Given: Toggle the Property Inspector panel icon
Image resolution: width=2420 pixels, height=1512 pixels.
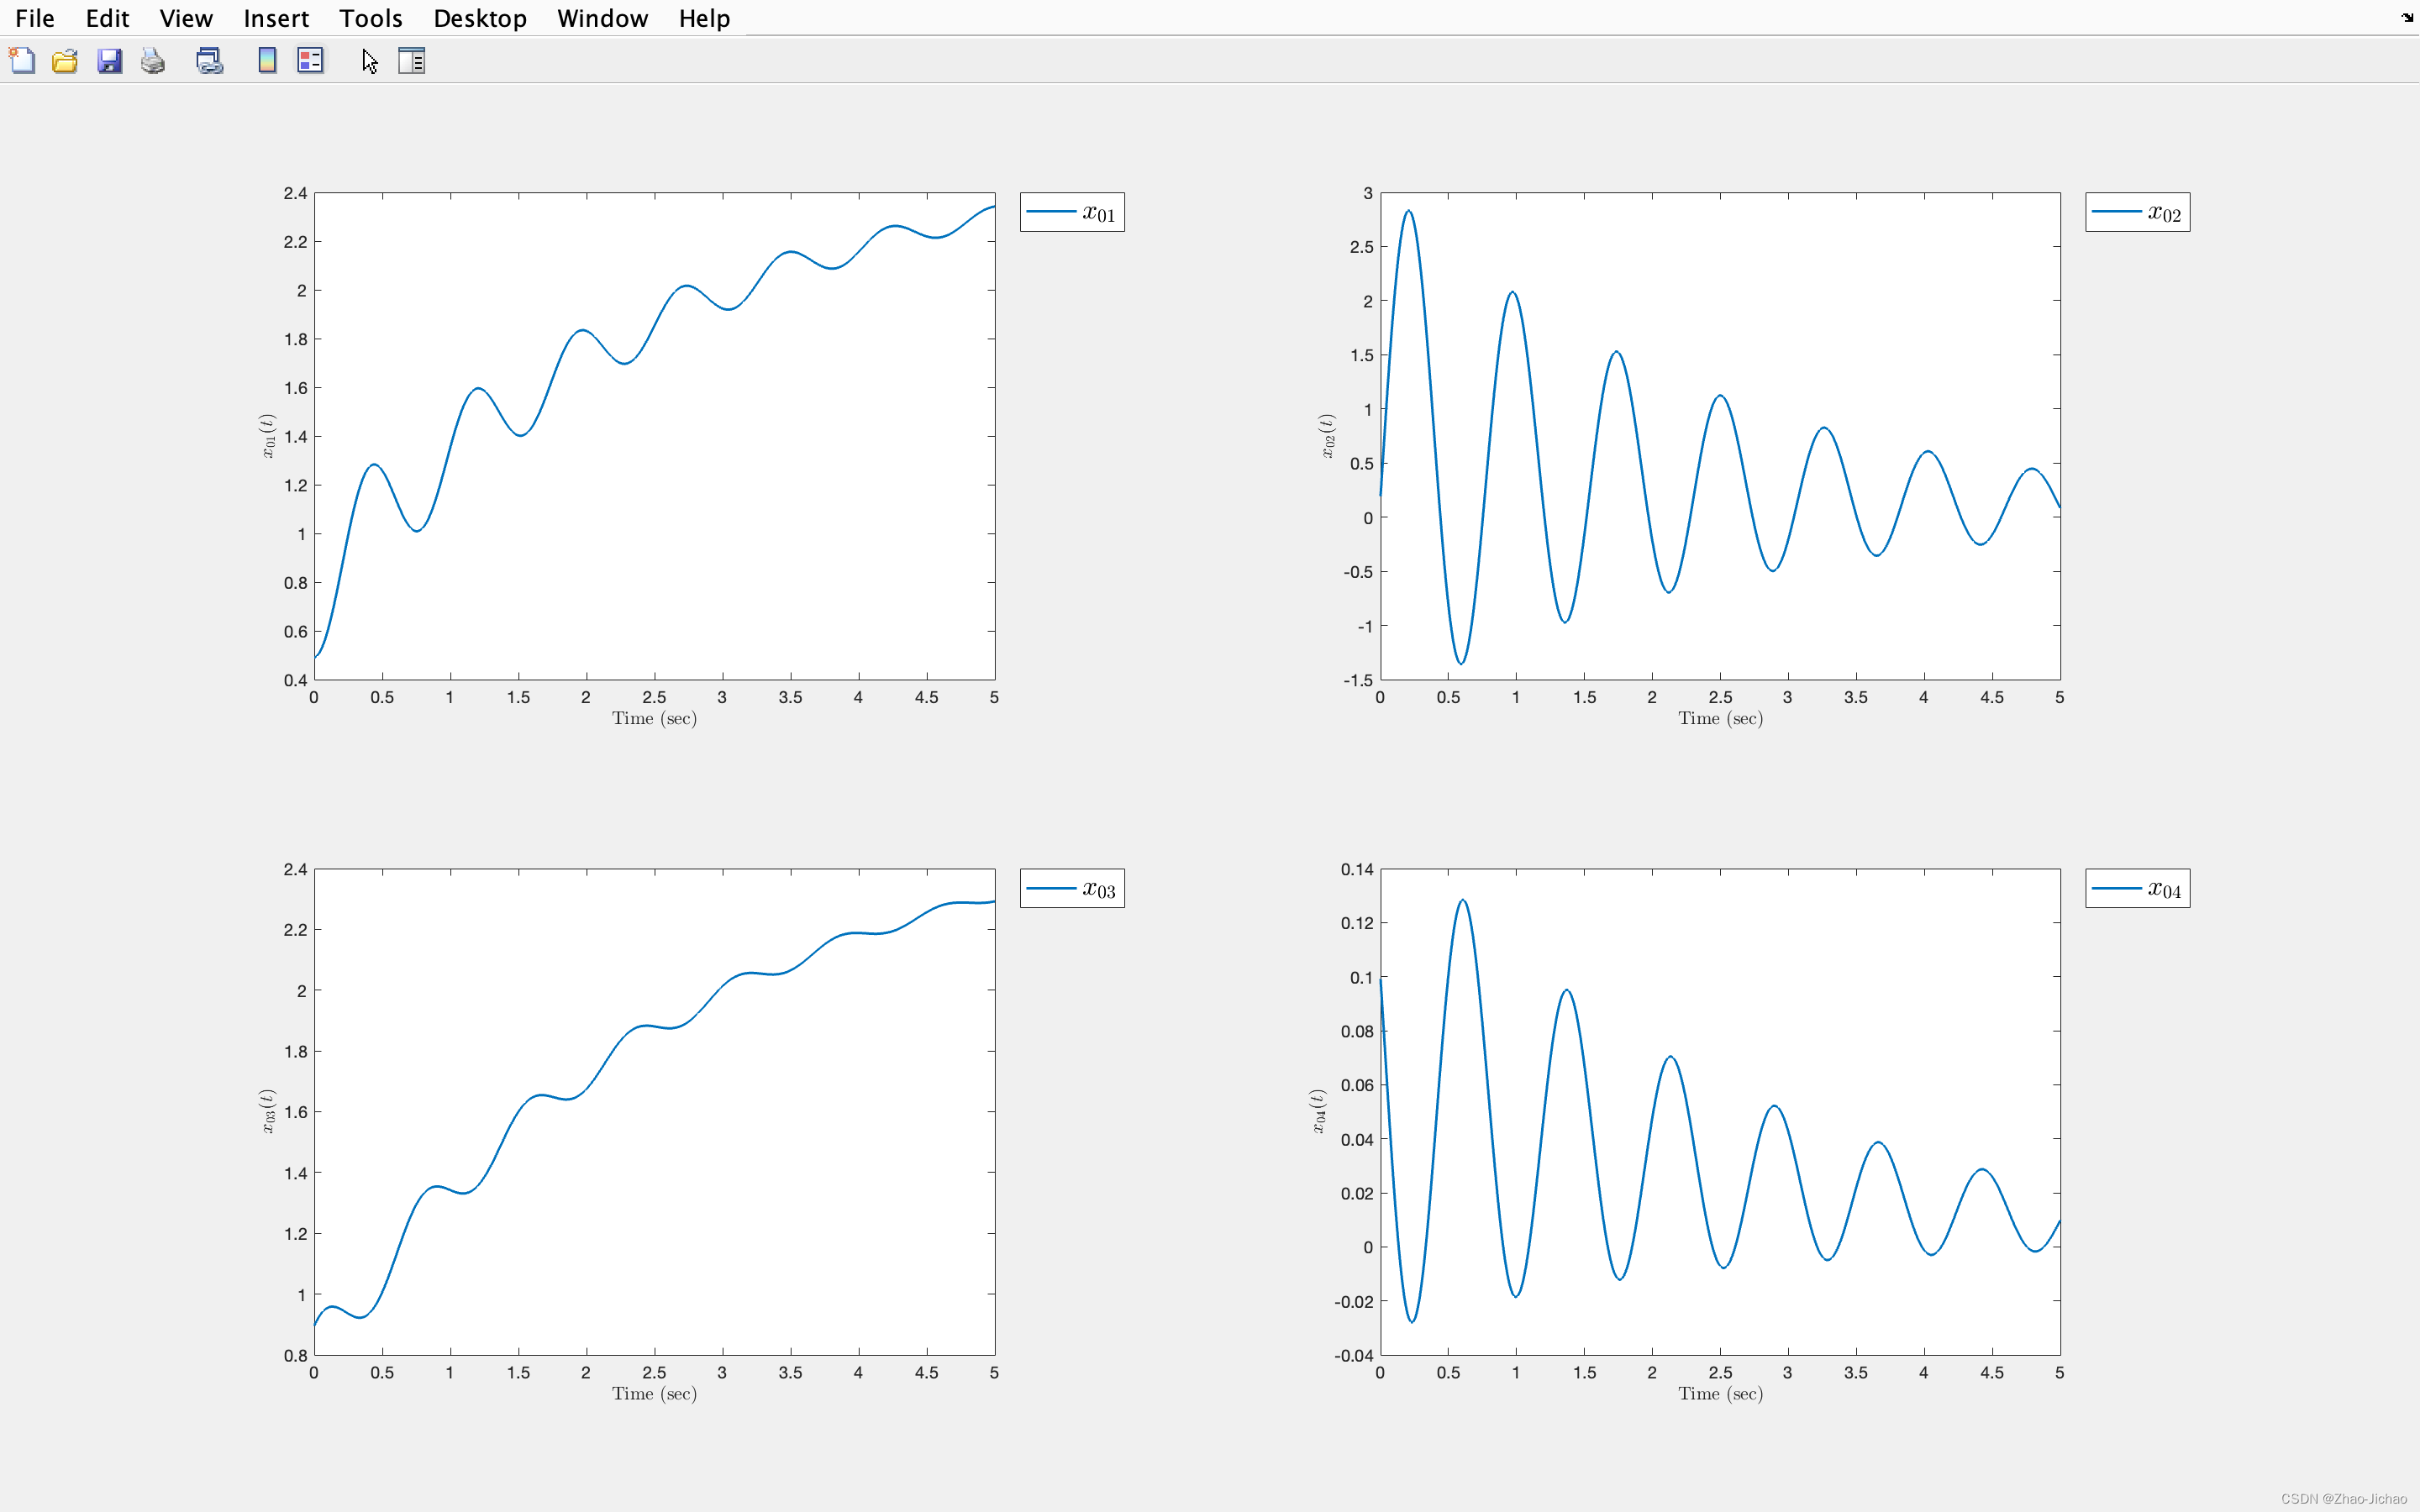Looking at the screenshot, I should point(411,61).
